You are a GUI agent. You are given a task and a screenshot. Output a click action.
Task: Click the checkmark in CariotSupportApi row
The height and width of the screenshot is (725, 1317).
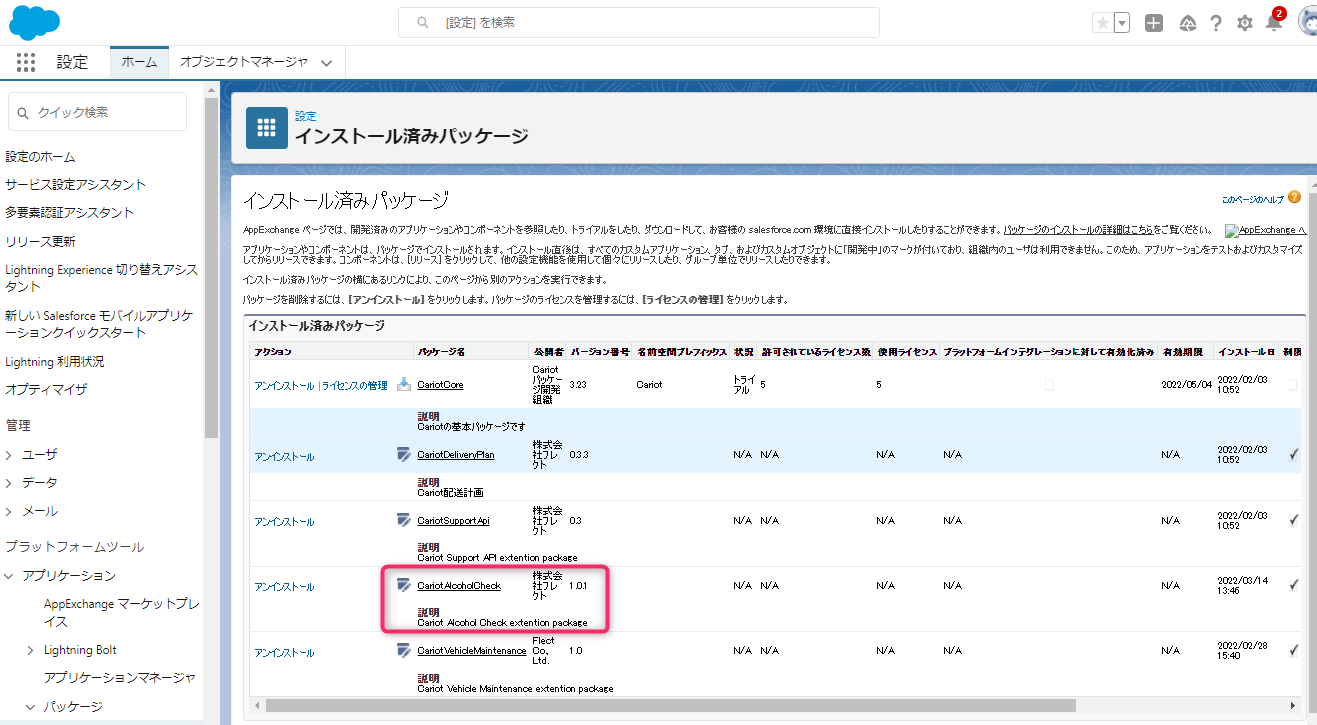click(1295, 520)
